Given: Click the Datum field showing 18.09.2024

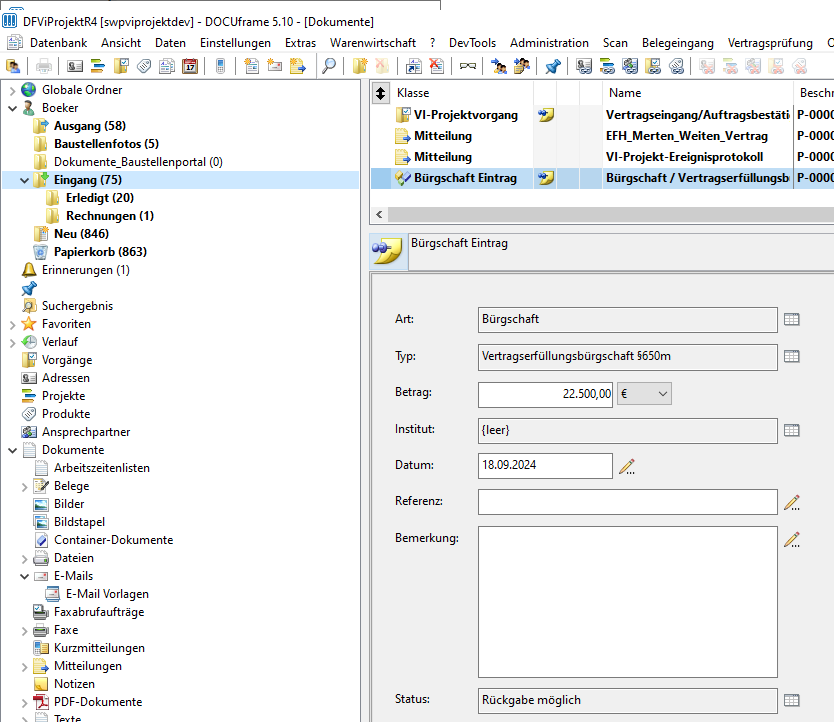Looking at the screenshot, I should [545, 466].
